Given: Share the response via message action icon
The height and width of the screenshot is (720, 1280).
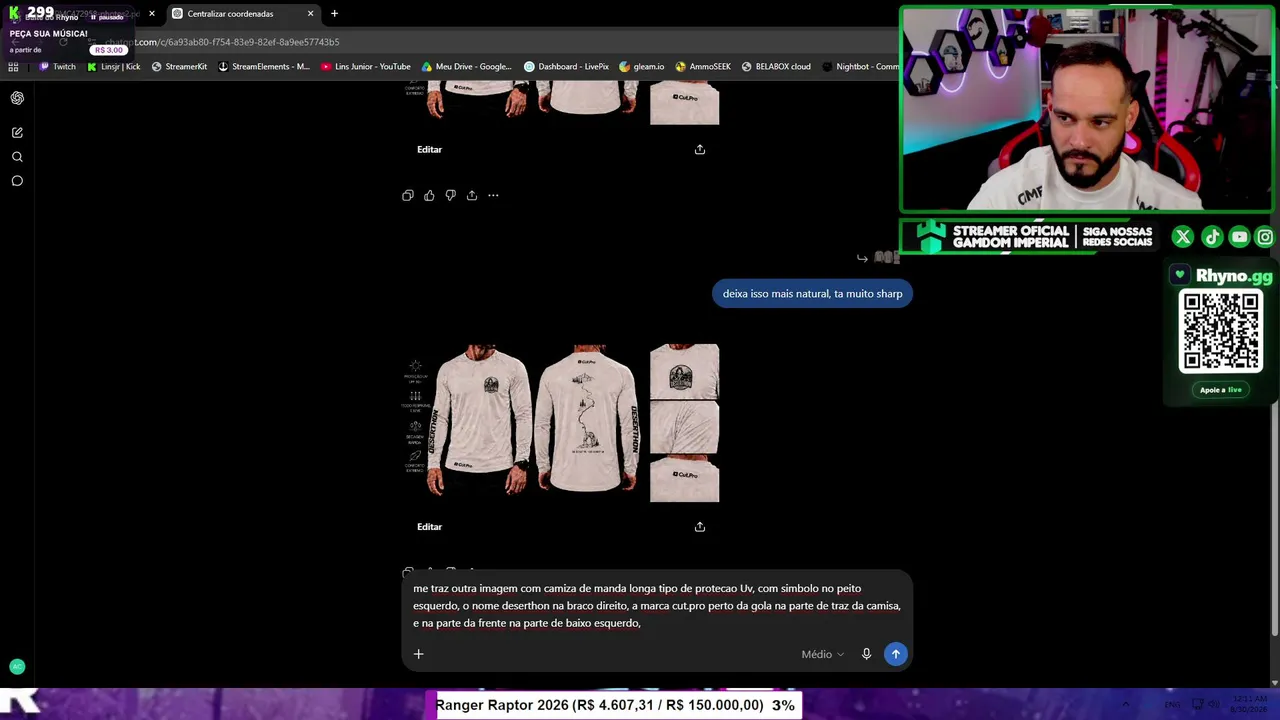Looking at the screenshot, I should pyautogui.click(x=472, y=195).
